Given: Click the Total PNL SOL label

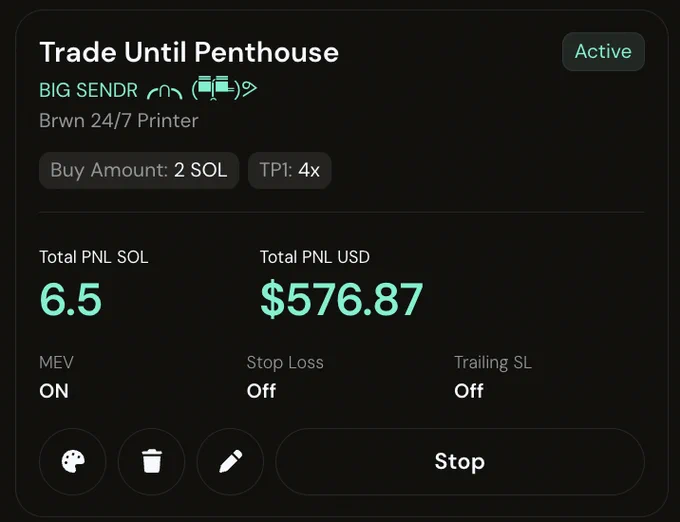Looking at the screenshot, I should [94, 257].
